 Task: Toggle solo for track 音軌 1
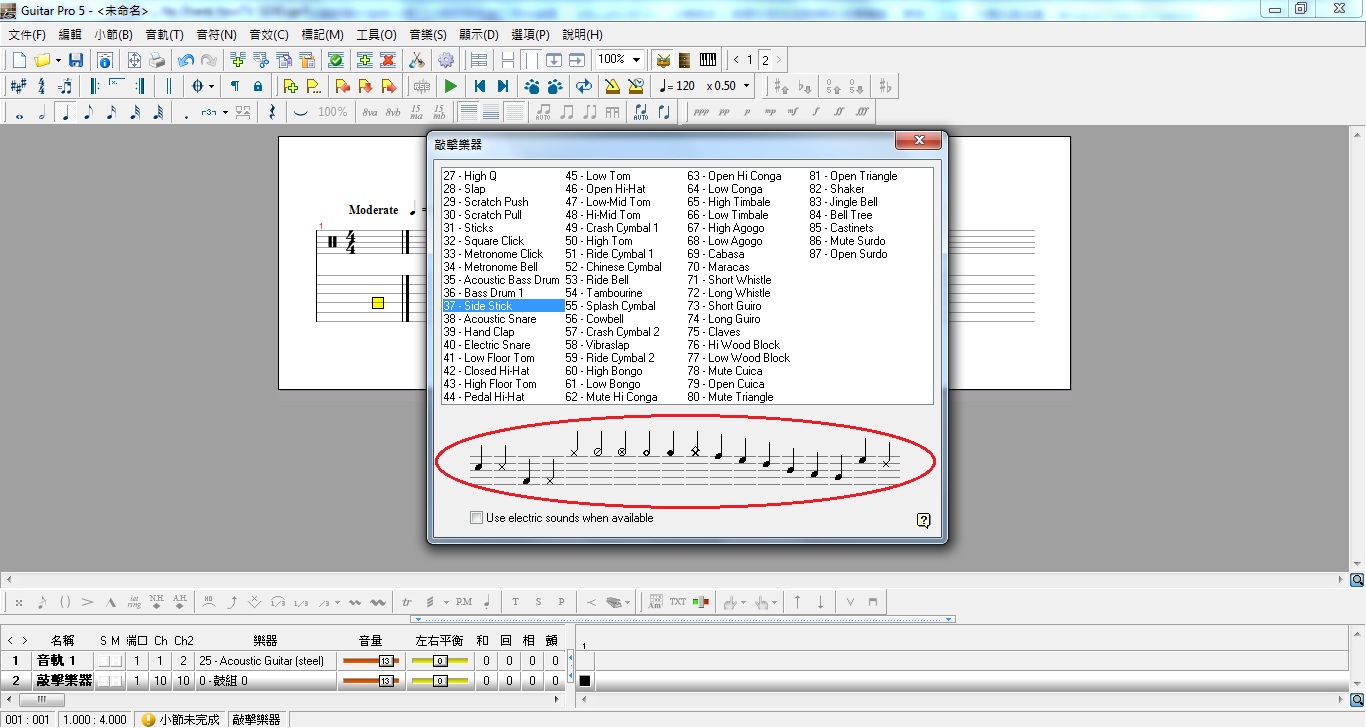click(104, 661)
